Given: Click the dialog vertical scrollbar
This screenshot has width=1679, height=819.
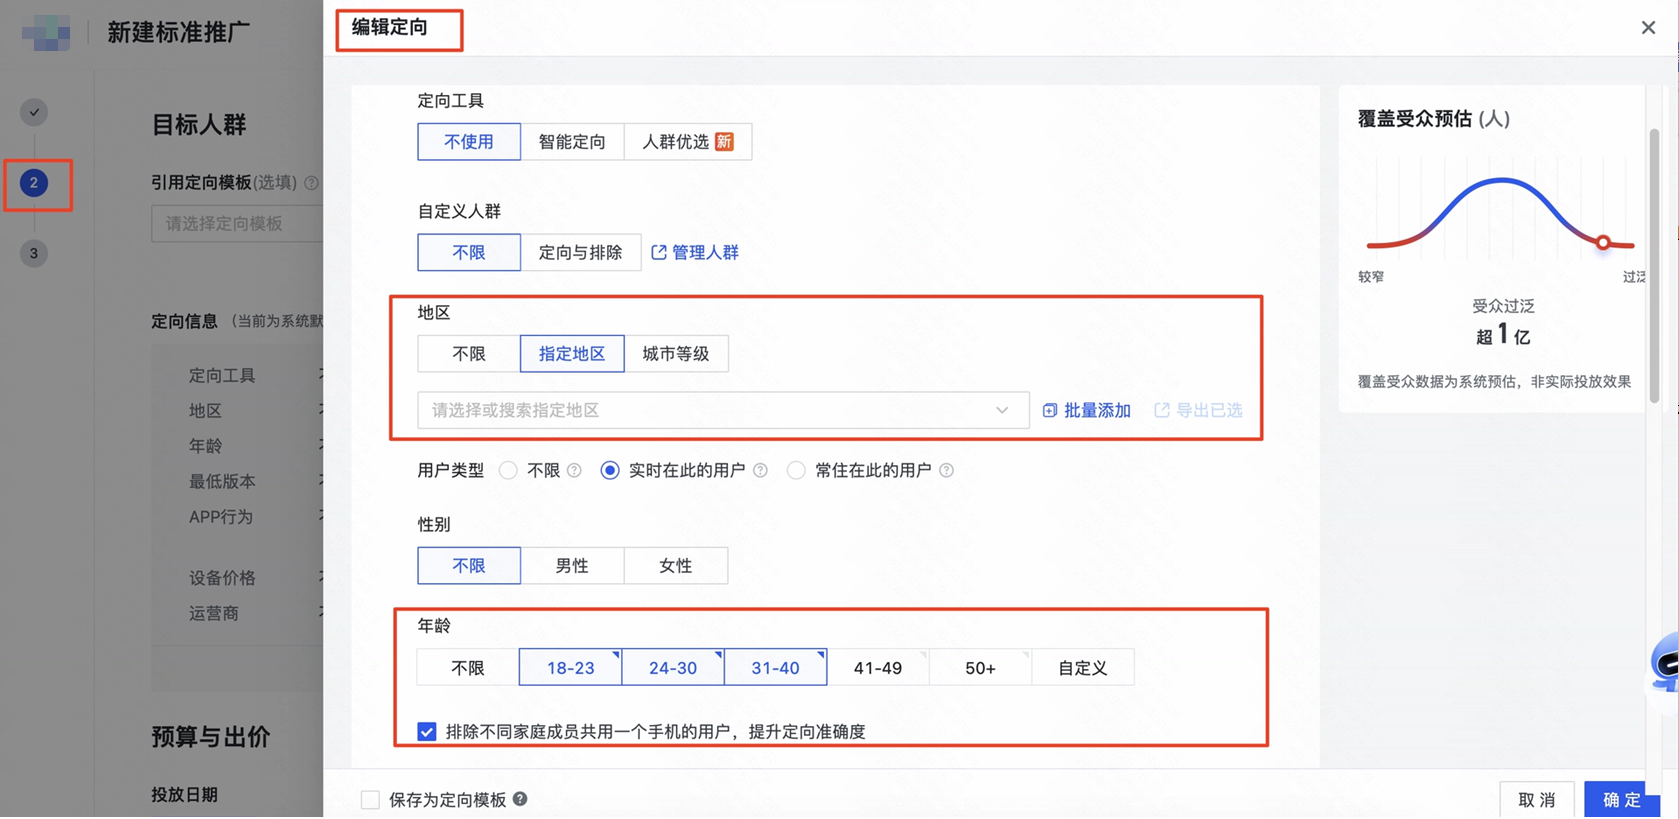Looking at the screenshot, I should click(x=1654, y=265).
